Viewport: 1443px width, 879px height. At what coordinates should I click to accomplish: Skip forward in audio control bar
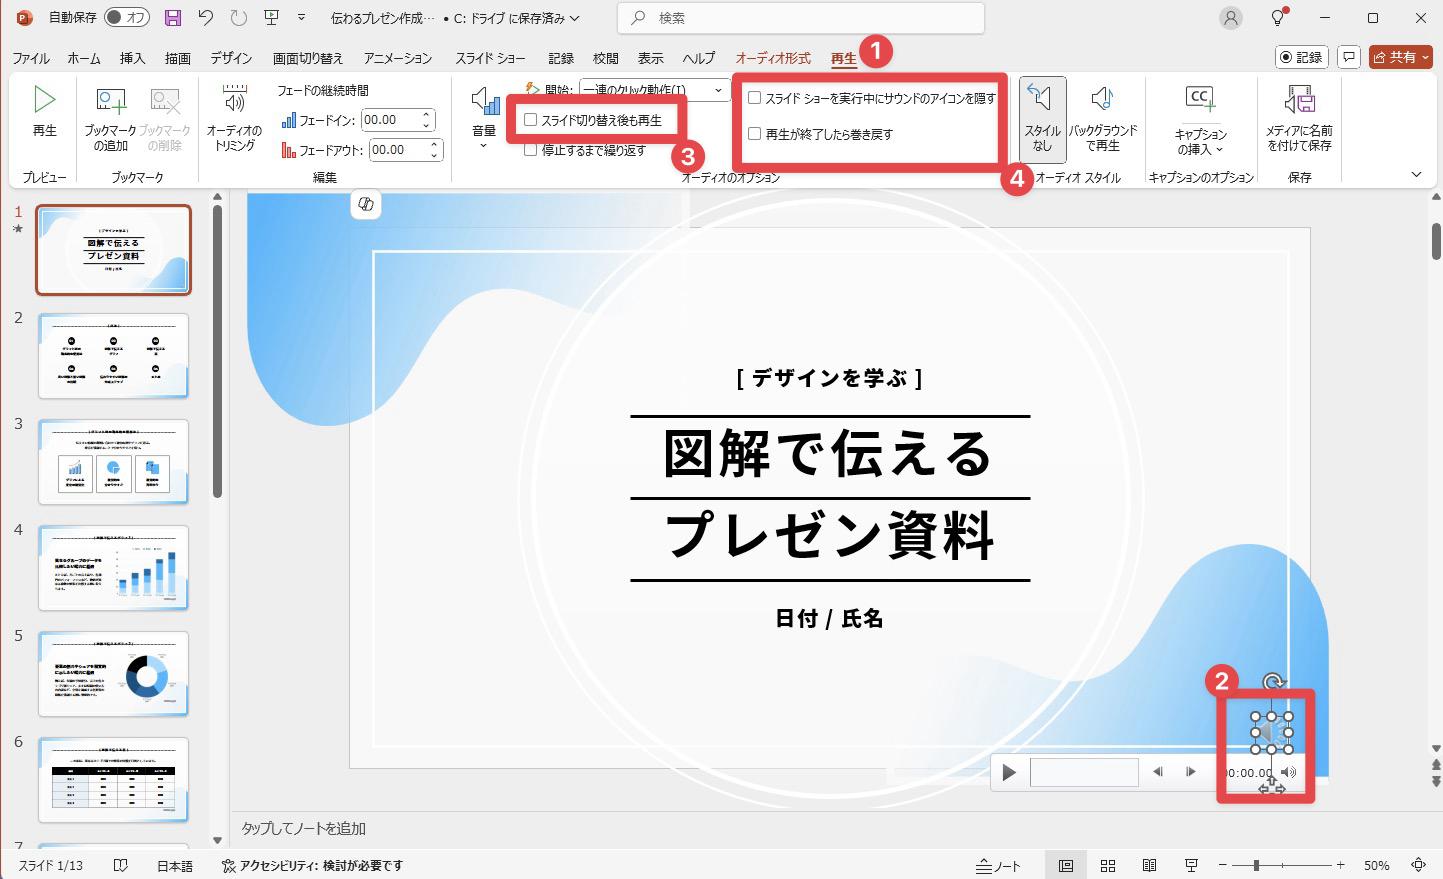pos(1190,772)
